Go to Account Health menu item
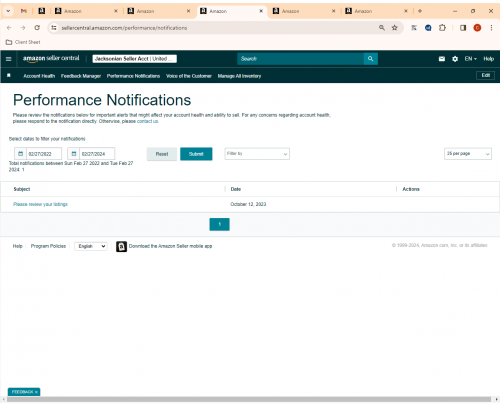 click(x=39, y=76)
